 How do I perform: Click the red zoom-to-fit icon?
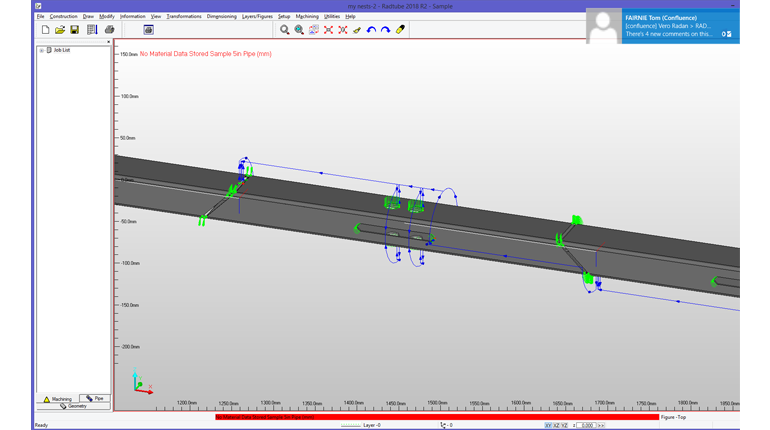pyautogui.click(x=328, y=30)
